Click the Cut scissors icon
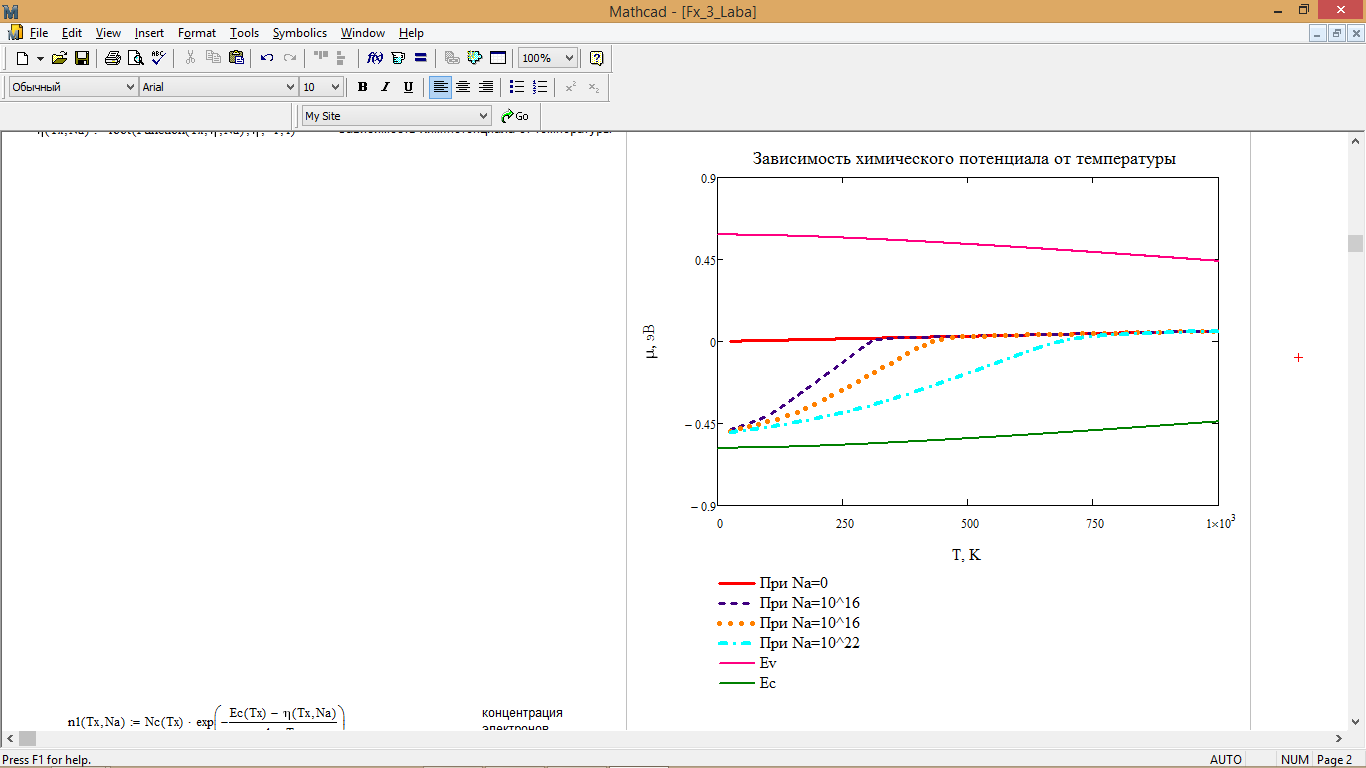This screenshot has width=1366, height=768. click(x=190, y=58)
